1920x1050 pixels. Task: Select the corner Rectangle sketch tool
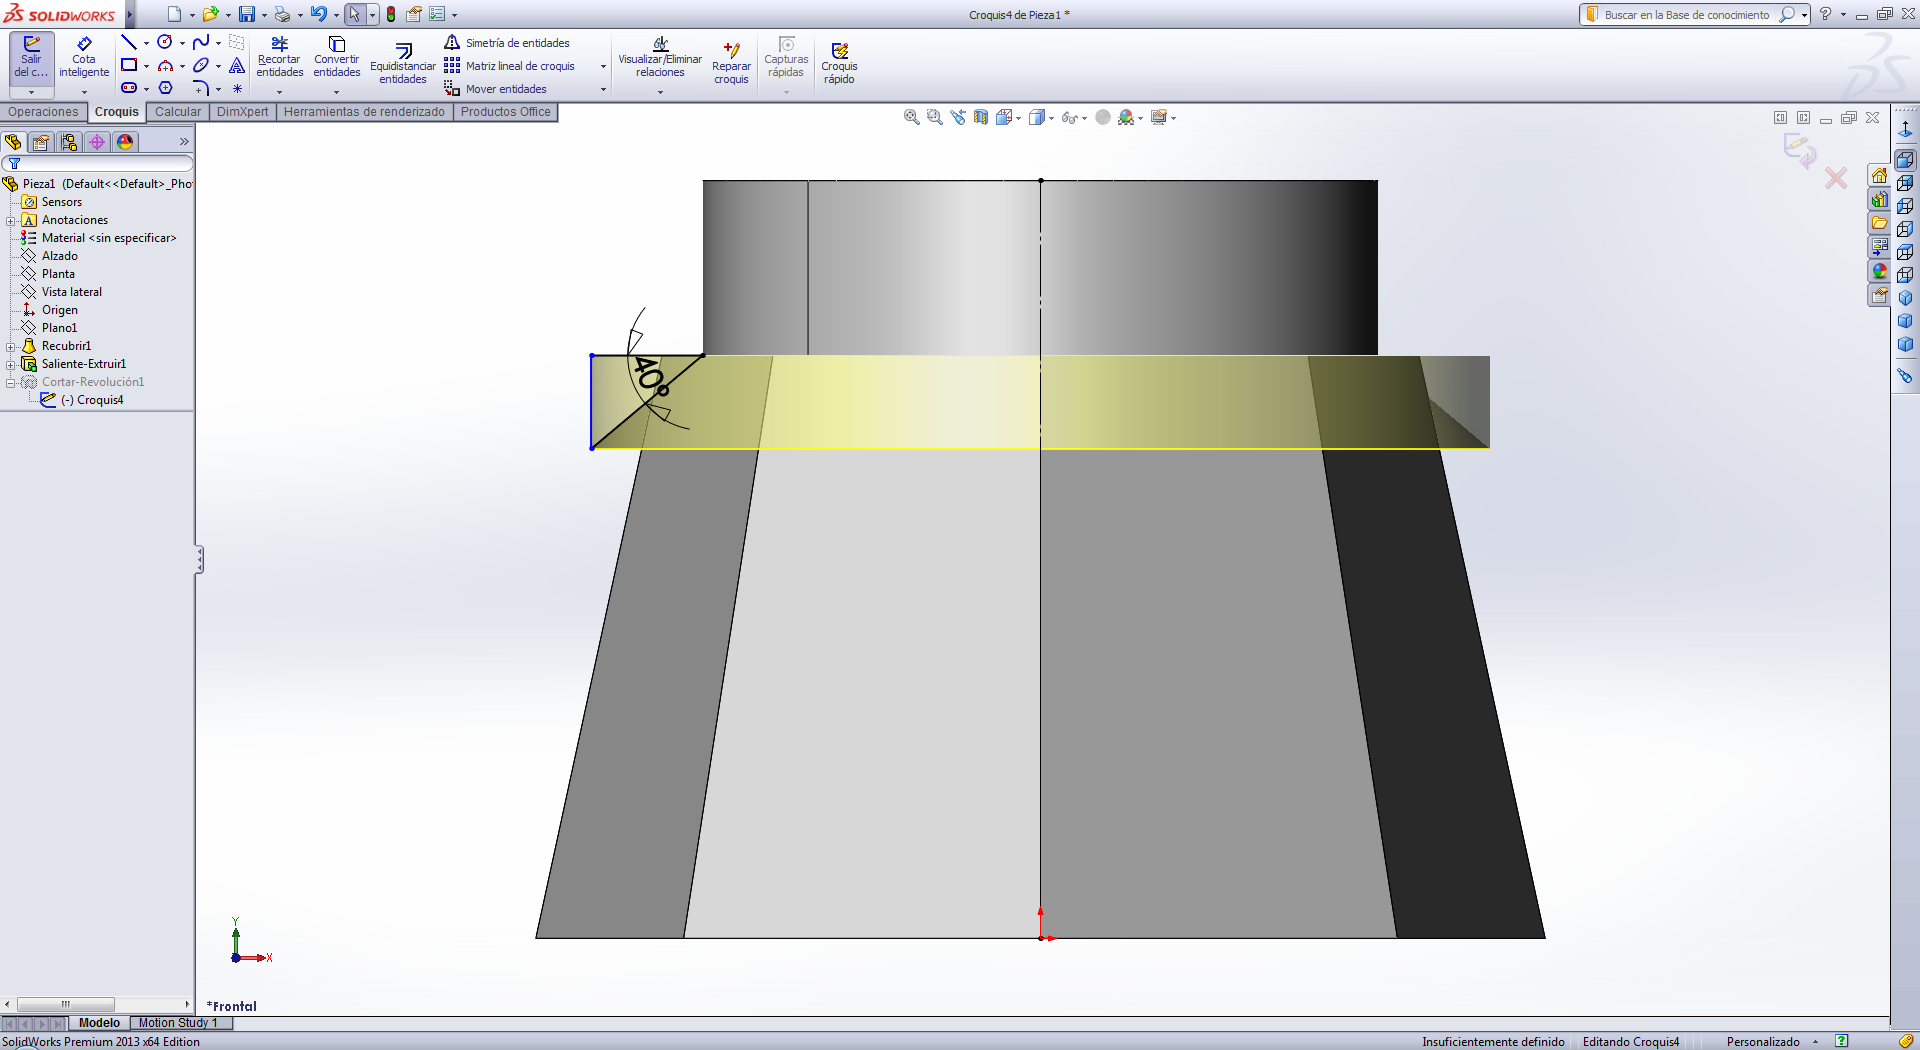(129, 65)
